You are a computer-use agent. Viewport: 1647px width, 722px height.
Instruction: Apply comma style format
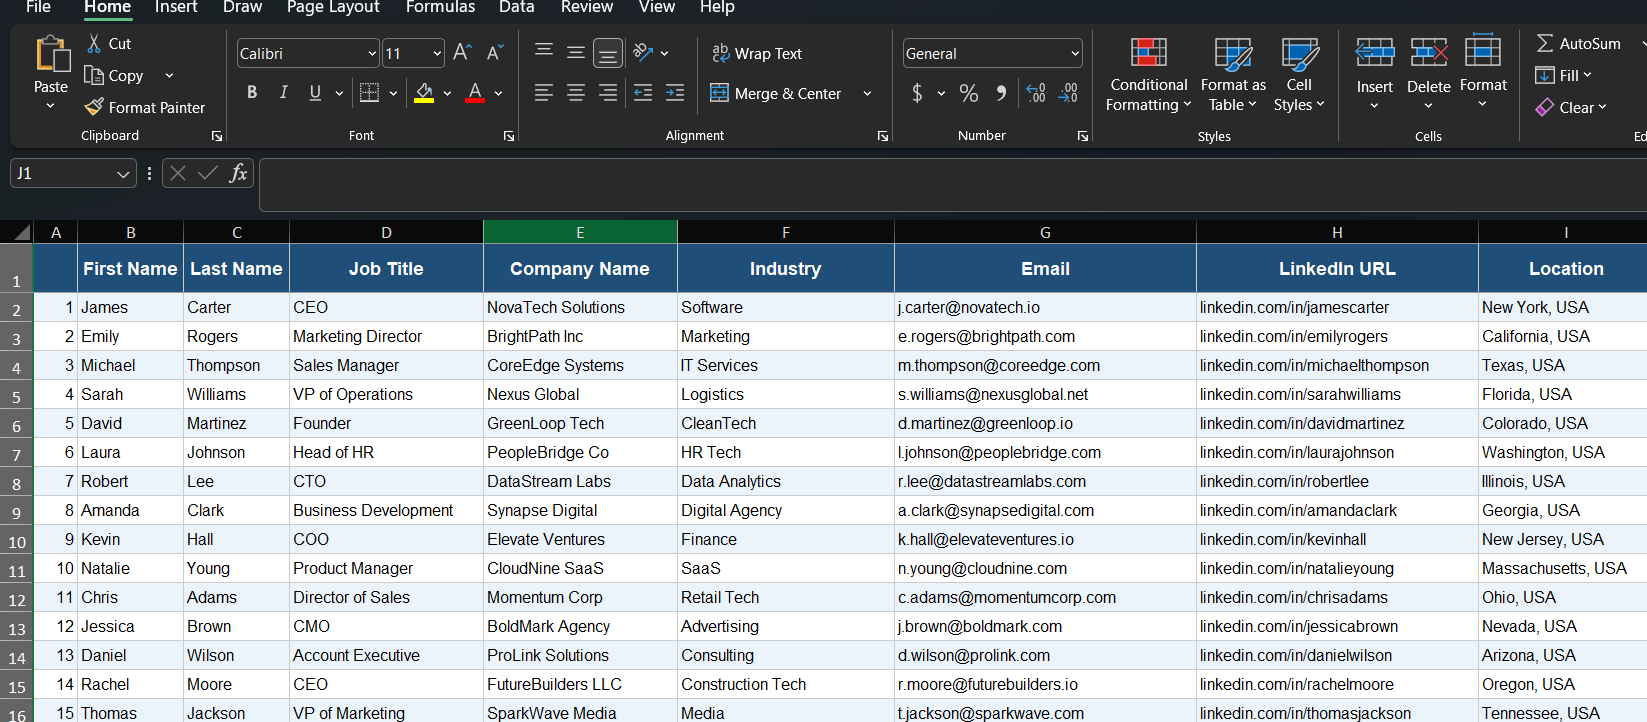[1001, 93]
